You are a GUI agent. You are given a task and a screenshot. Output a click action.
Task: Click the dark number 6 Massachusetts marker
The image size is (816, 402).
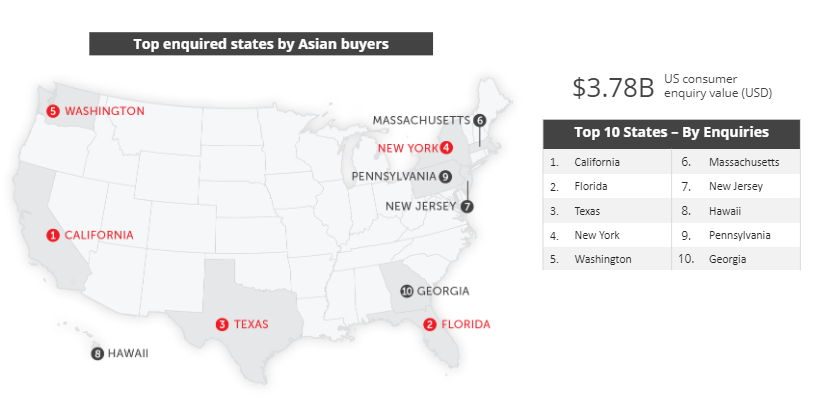coord(480,120)
